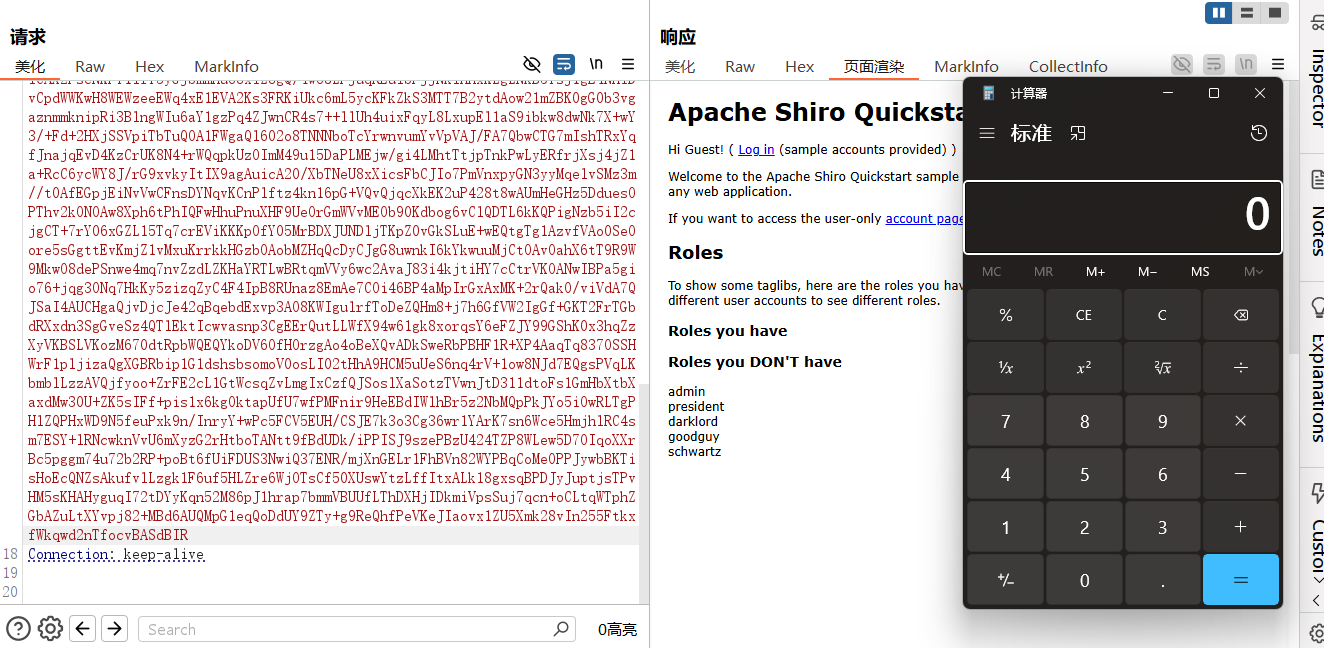Go to next search match arrow

115,629
